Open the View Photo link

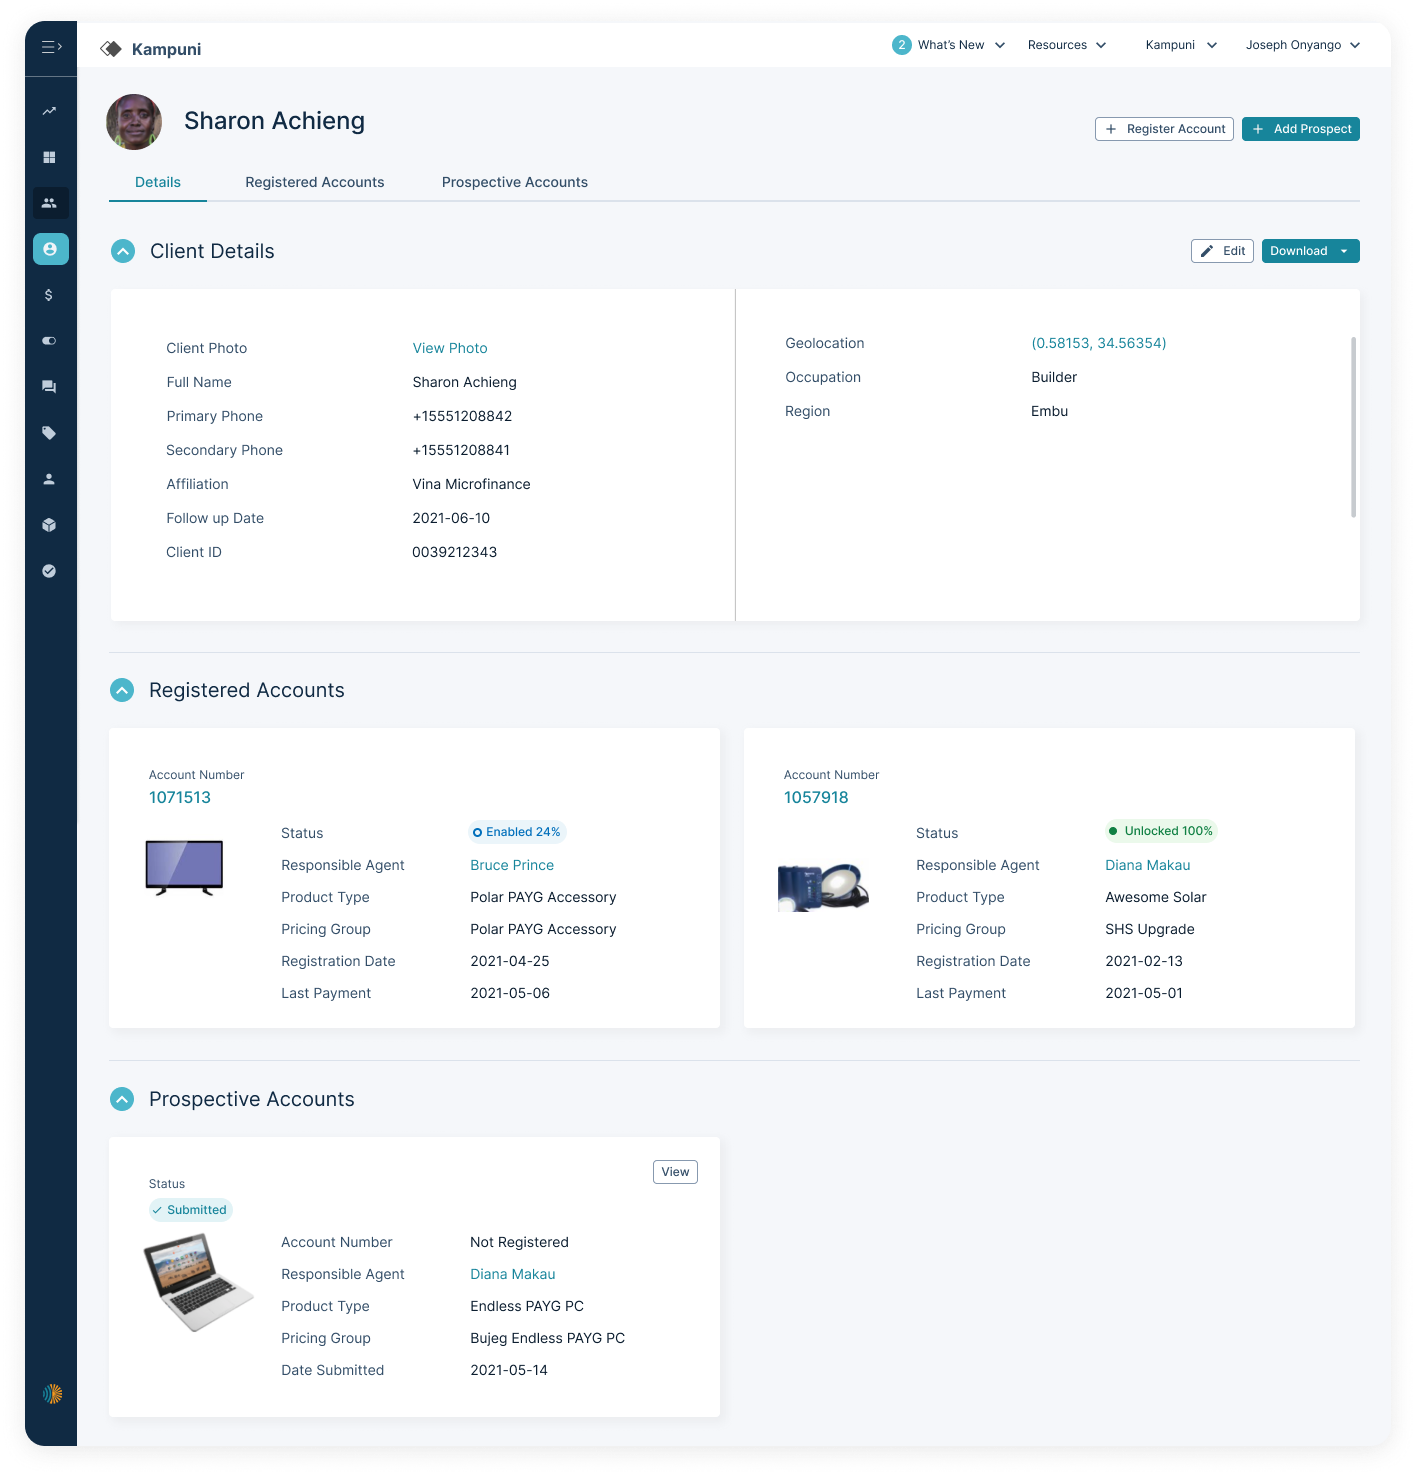[450, 348]
